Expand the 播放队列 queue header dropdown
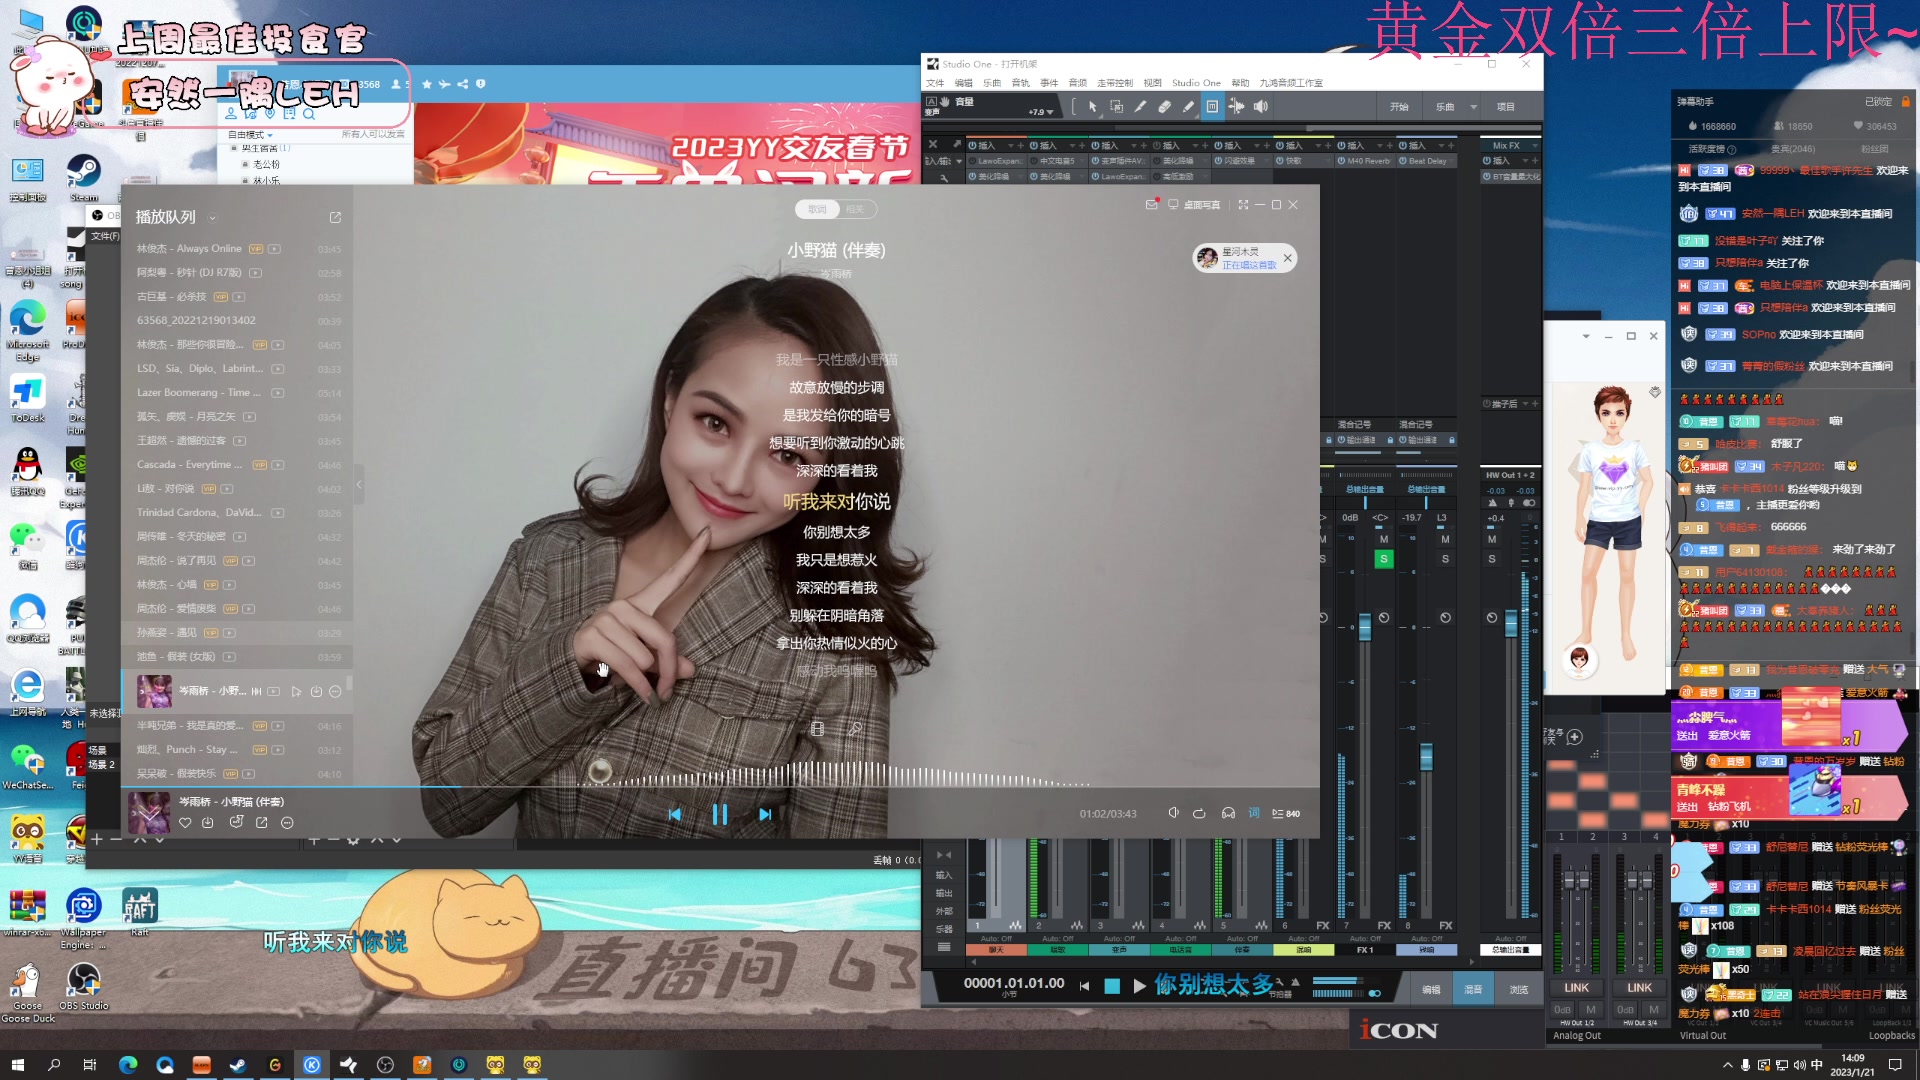The image size is (1920, 1080). (x=212, y=218)
